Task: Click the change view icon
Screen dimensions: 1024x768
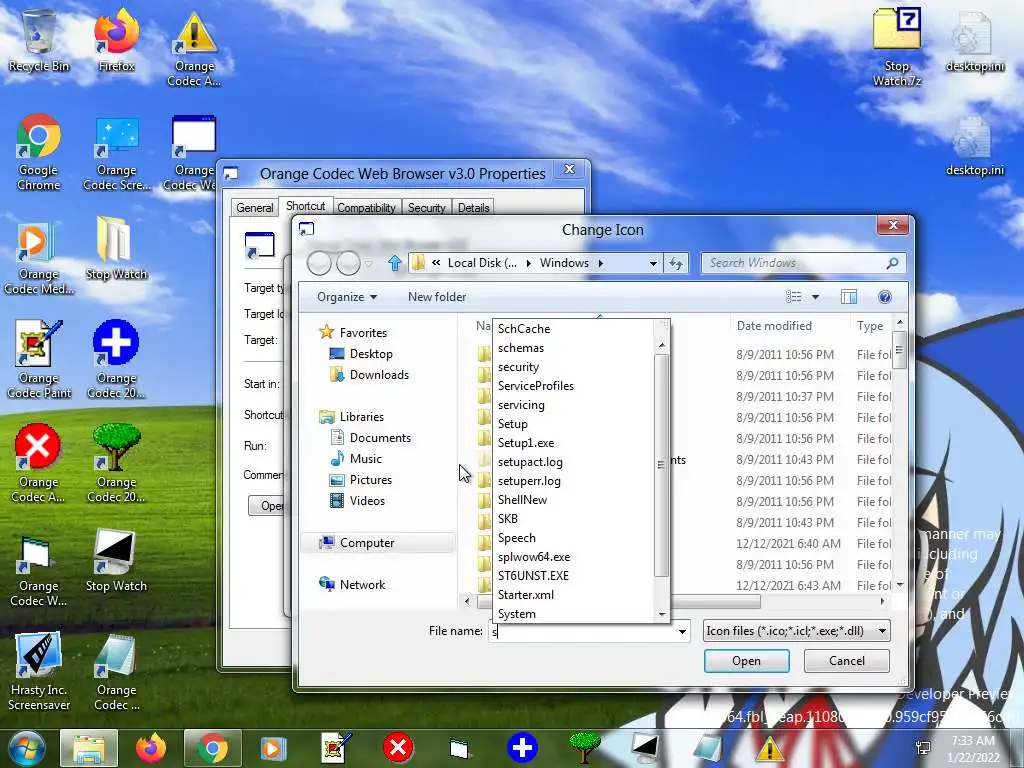Action: [x=793, y=297]
